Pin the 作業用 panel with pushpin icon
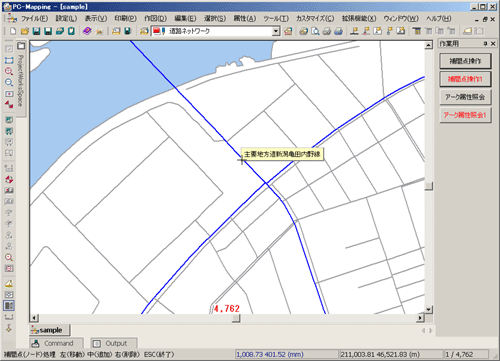Image resolution: width=500 pixels, height=361 pixels. 485,44
